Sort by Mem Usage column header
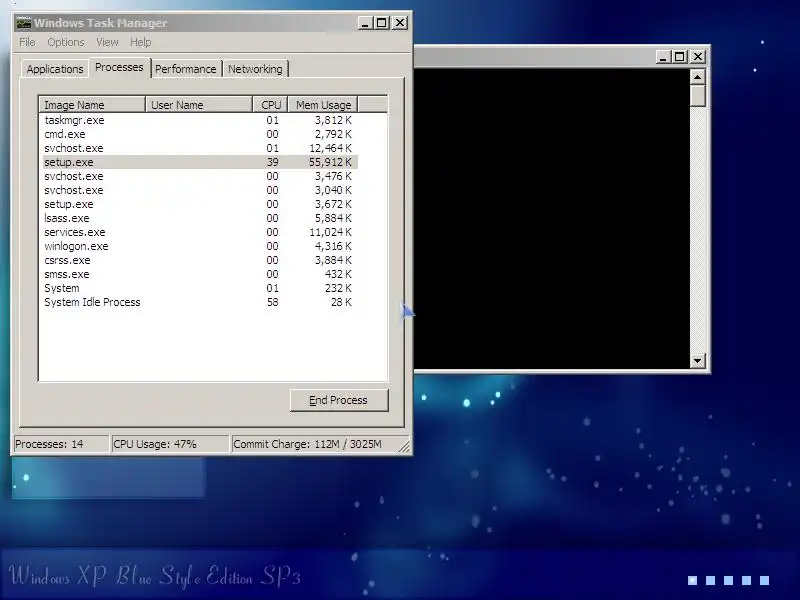This screenshot has height=600, width=800. pos(323,105)
